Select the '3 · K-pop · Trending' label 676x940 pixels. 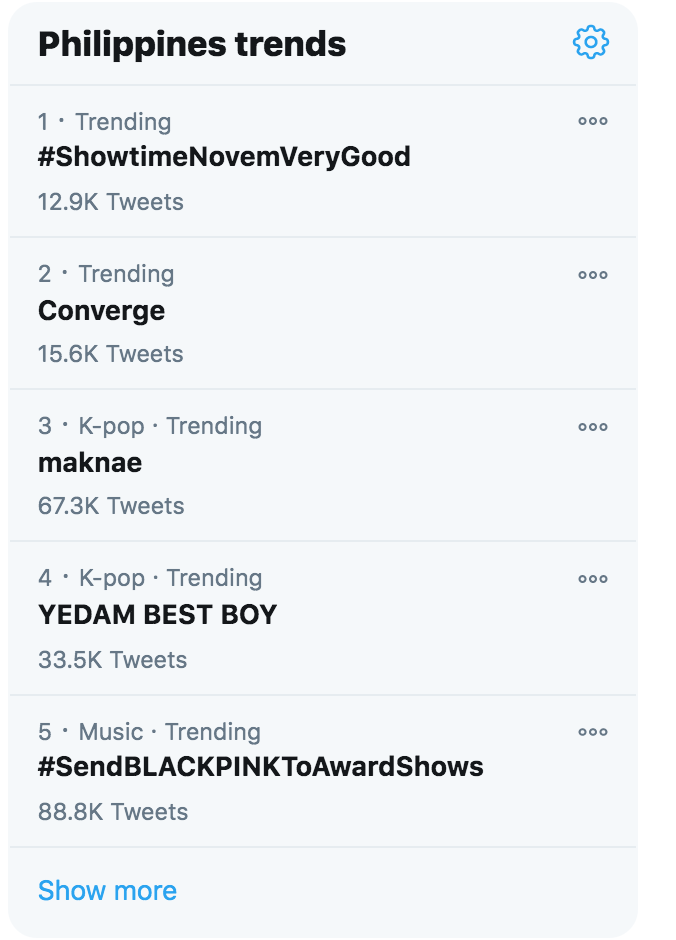pos(150,426)
